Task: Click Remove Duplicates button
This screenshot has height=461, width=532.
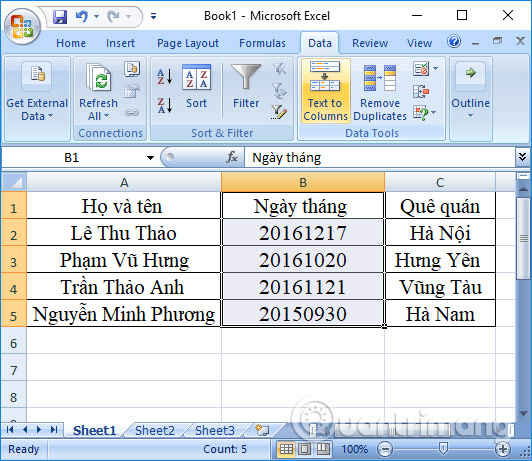Action: pos(380,92)
